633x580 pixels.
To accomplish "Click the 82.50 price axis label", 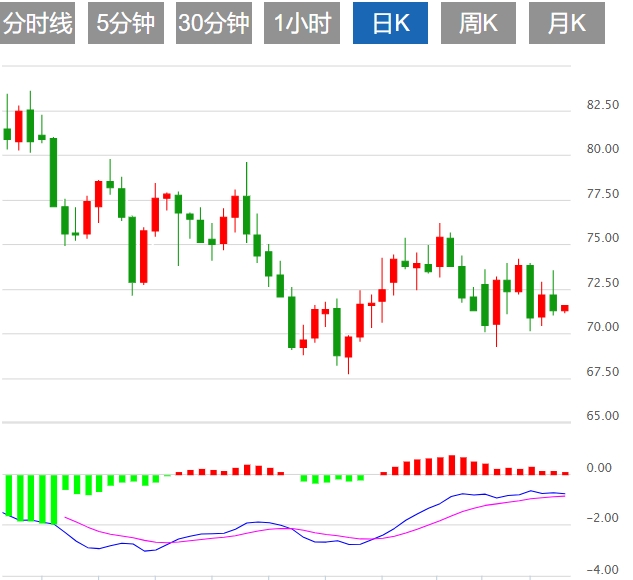I will 603,105.
